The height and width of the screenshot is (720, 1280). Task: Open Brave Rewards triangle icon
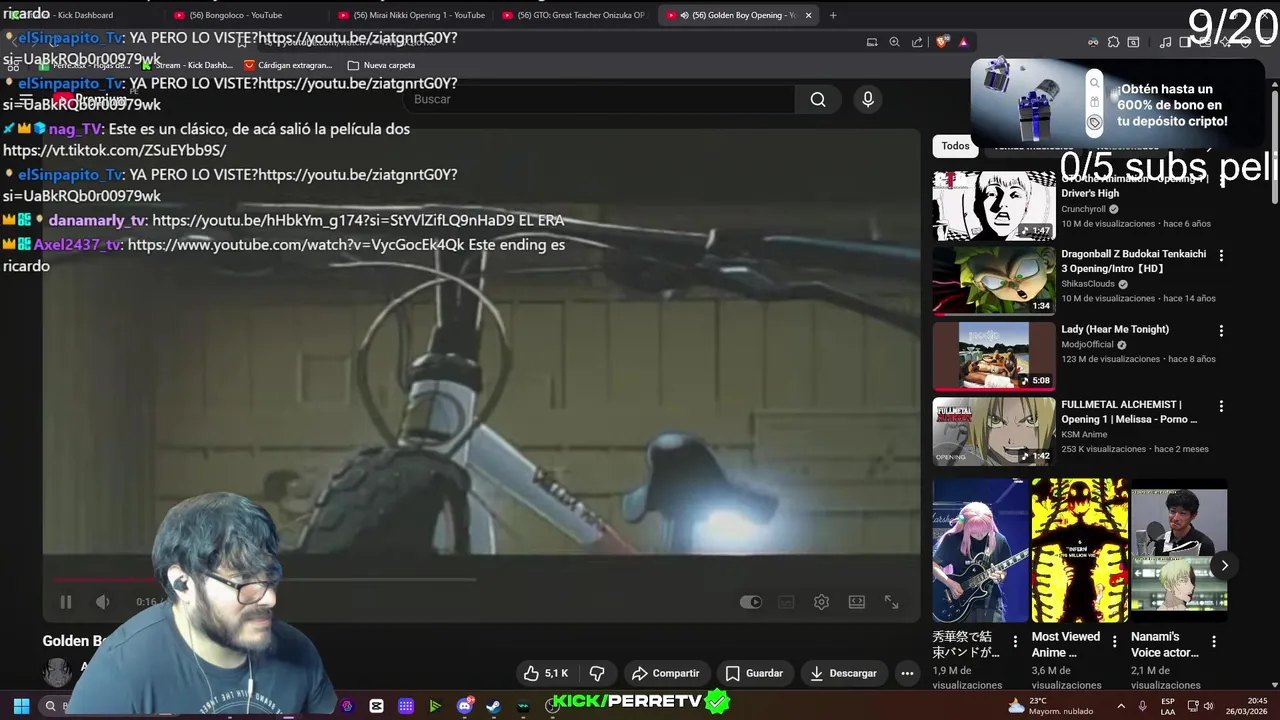963,42
